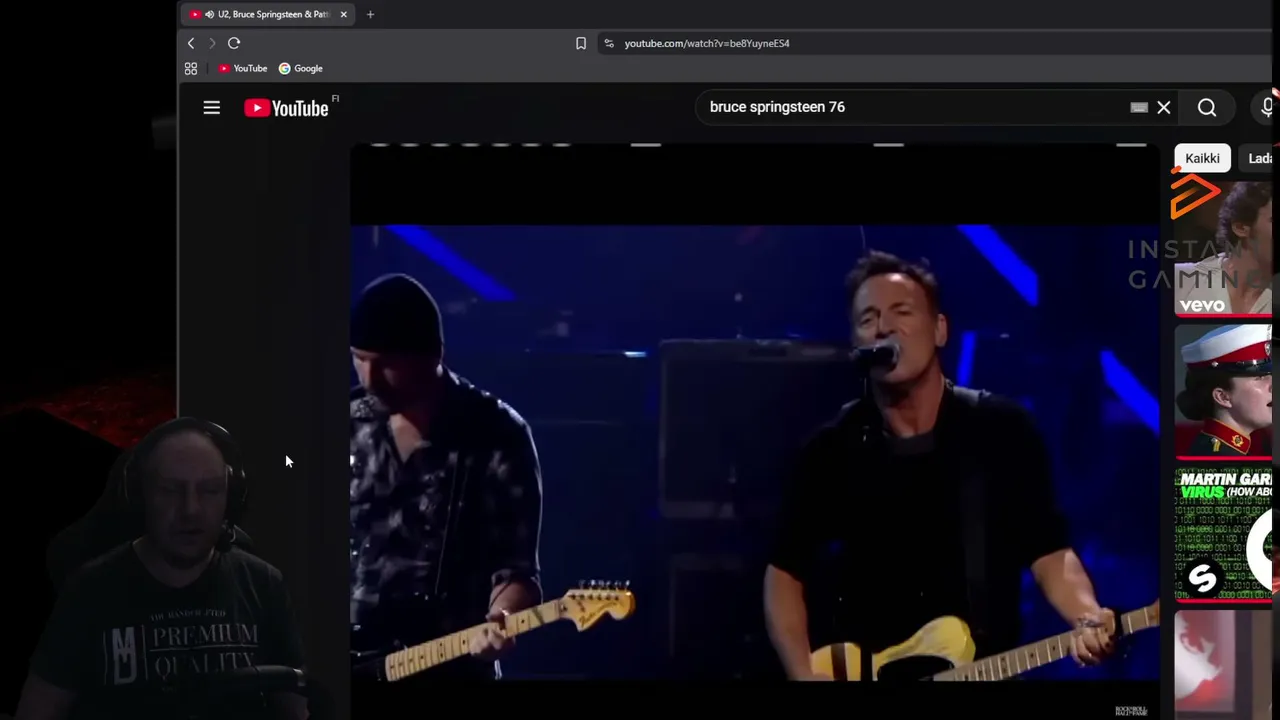Open a new browser tab
Image resolution: width=1280 pixels, height=720 pixels.
[x=370, y=14]
